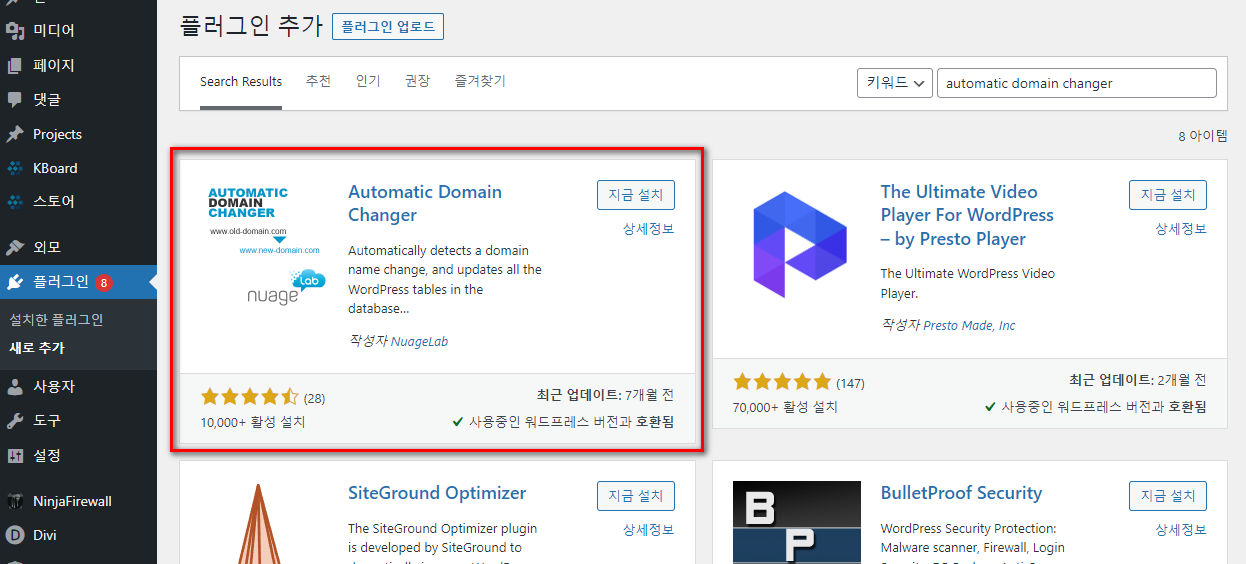
Task: Click the Users person icon
Action: point(15,386)
